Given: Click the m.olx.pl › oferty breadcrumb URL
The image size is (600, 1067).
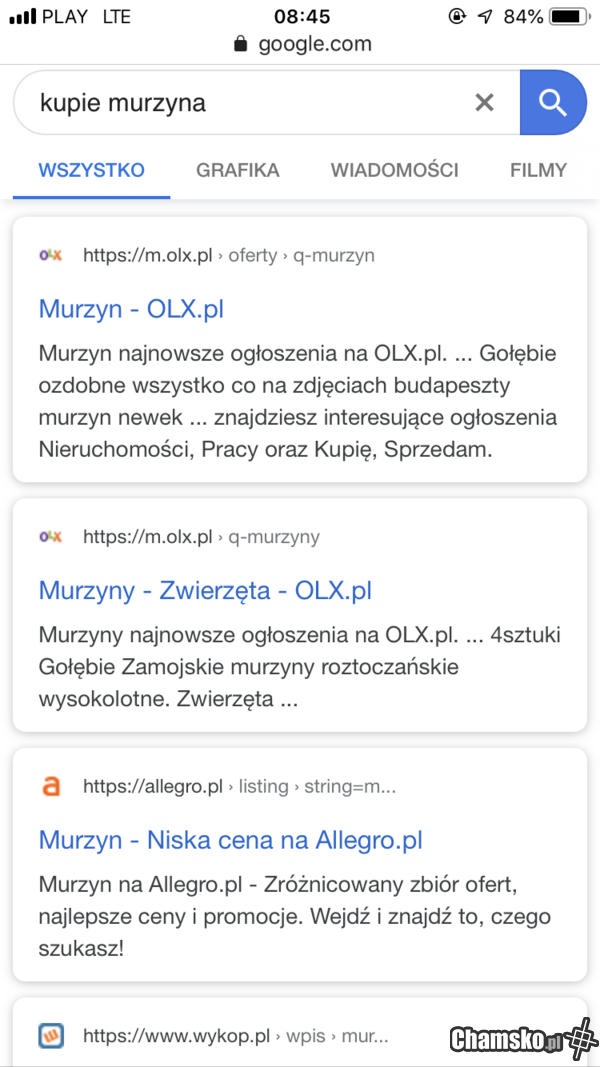Looking at the screenshot, I should [228, 255].
